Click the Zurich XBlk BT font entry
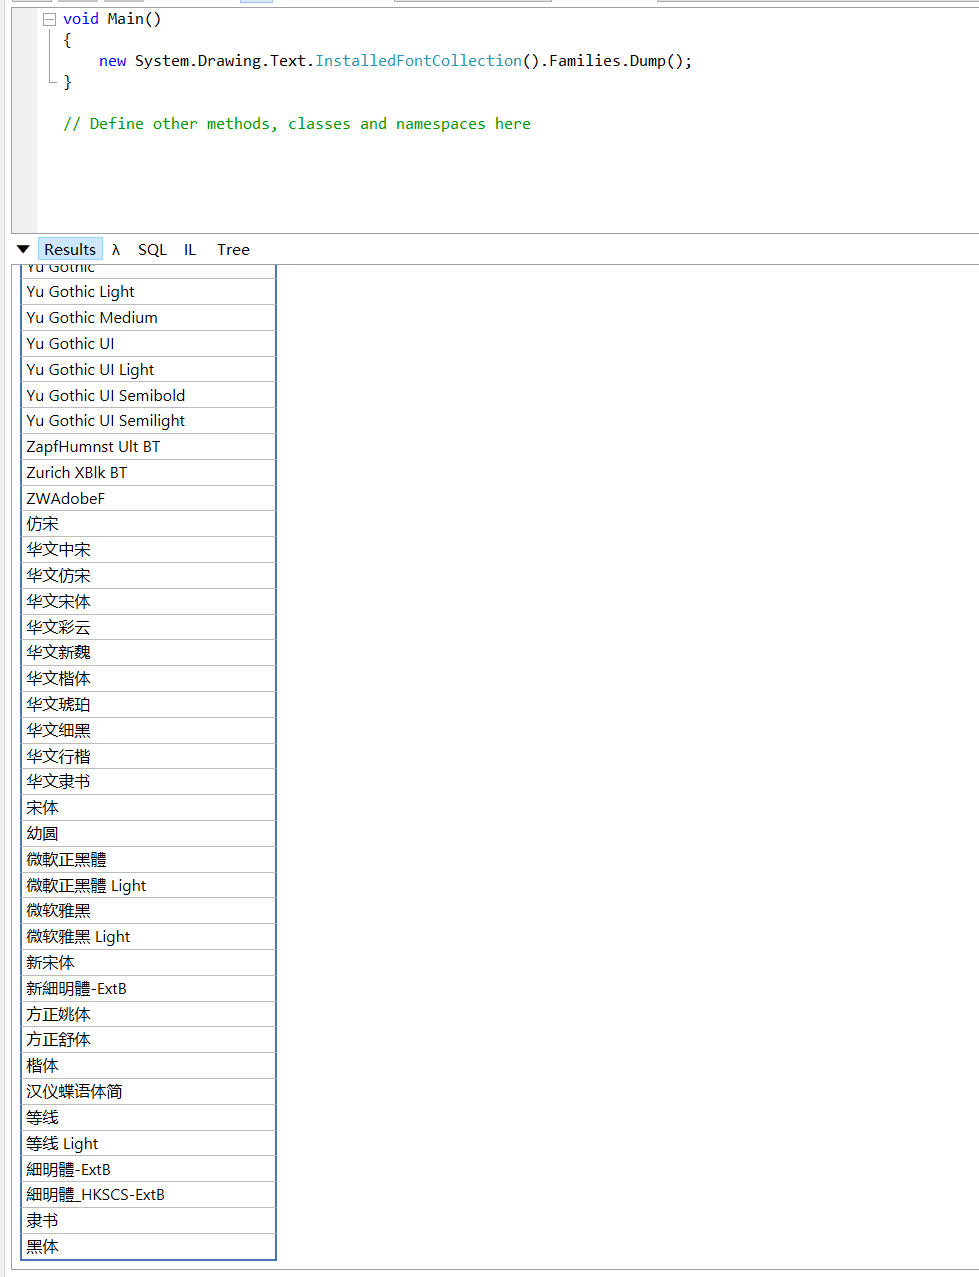 (x=75, y=472)
